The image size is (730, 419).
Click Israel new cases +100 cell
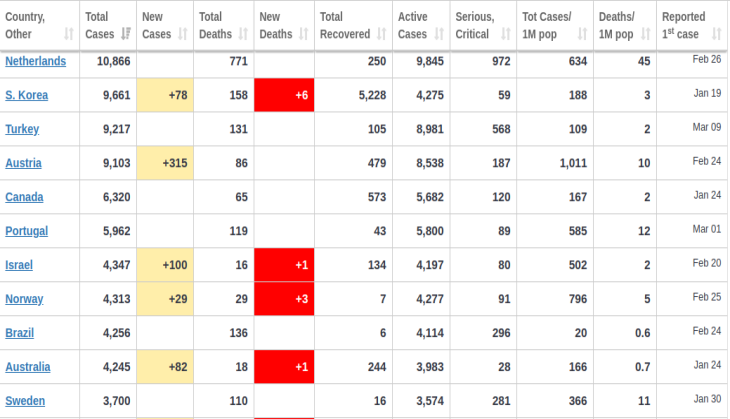(x=165, y=265)
